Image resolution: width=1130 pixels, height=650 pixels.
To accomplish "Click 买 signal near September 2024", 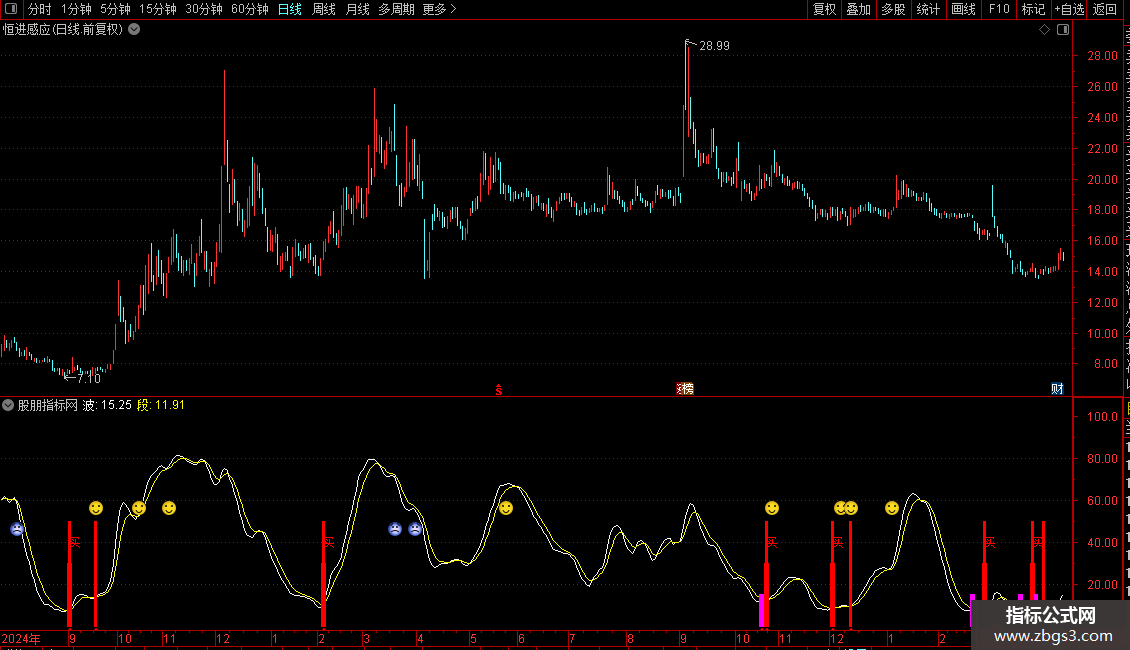I will 75,542.
